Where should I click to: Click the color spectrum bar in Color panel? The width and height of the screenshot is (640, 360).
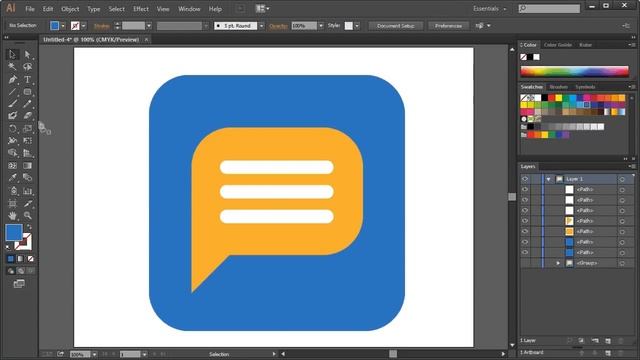point(574,71)
